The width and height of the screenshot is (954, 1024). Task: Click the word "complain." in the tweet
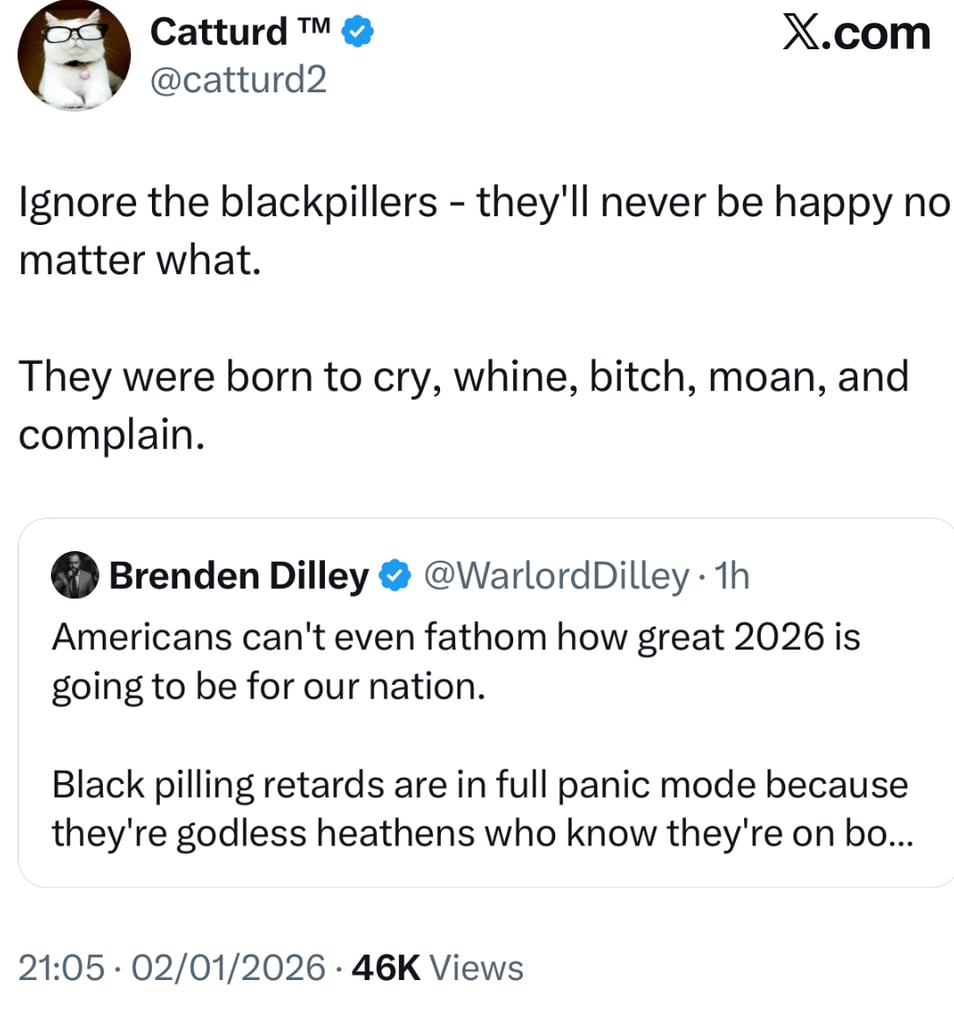pyautogui.click(x=104, y=436)
